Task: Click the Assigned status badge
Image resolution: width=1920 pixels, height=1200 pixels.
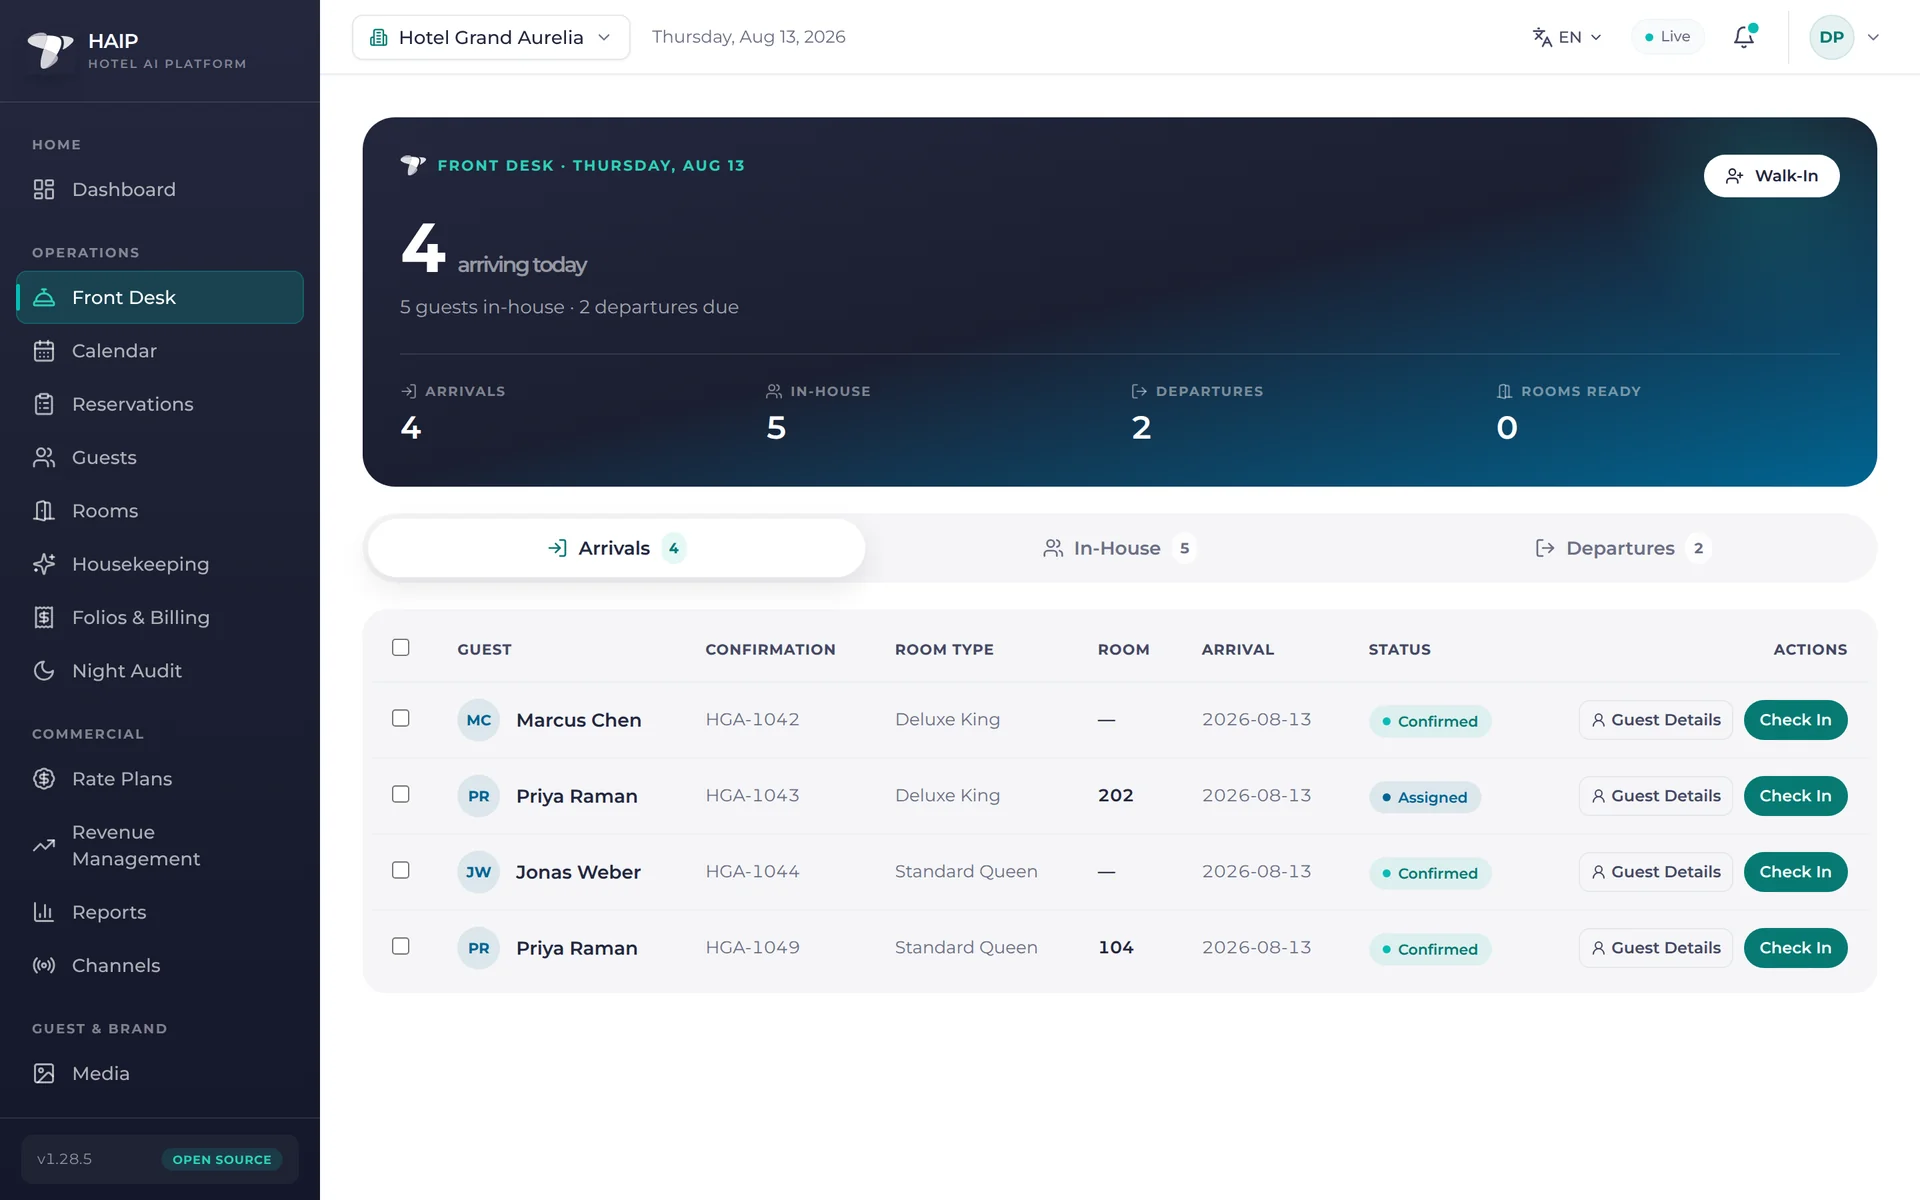Action: click(x=1425, y=797)
